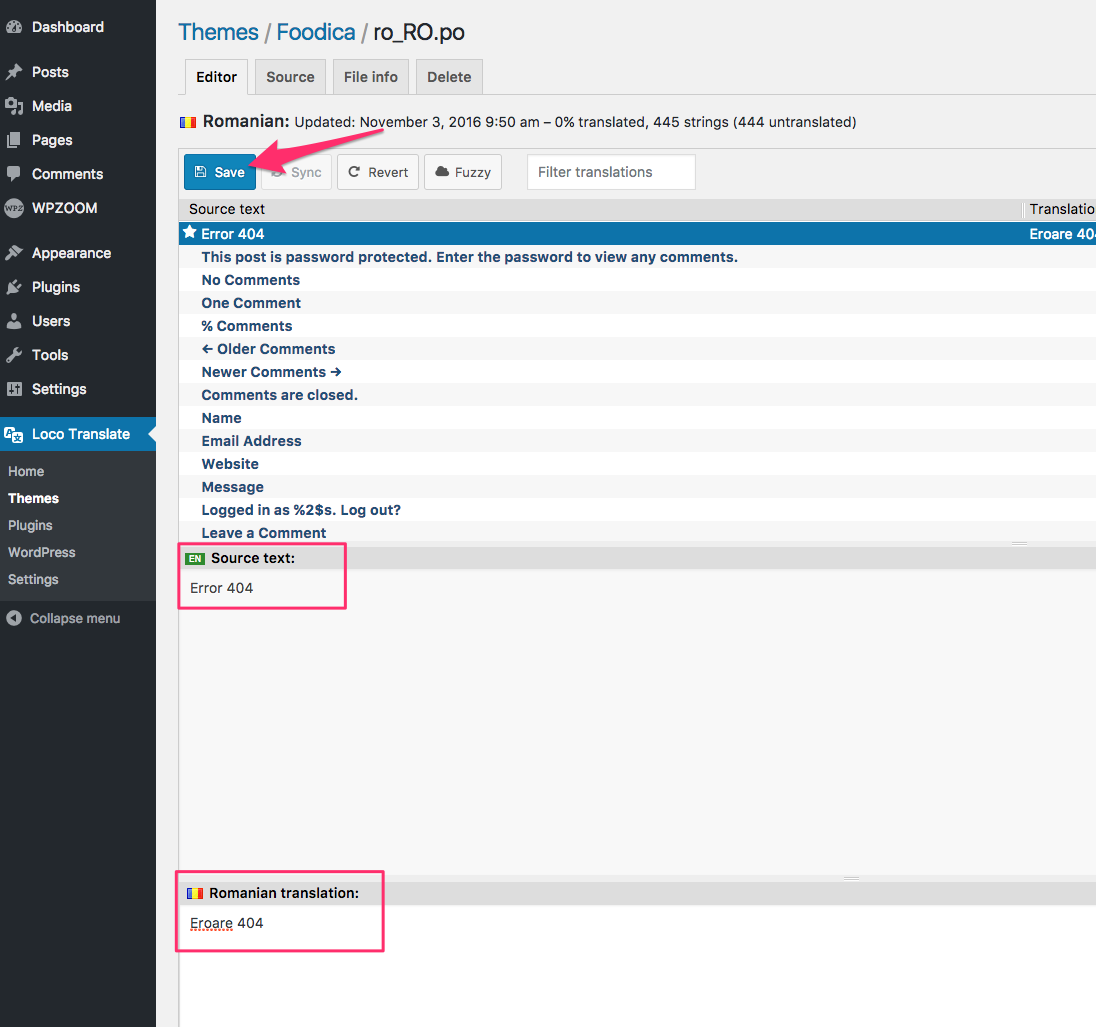
Task: Open Loco Translate Settings submenu
Action: coord(33,580)
